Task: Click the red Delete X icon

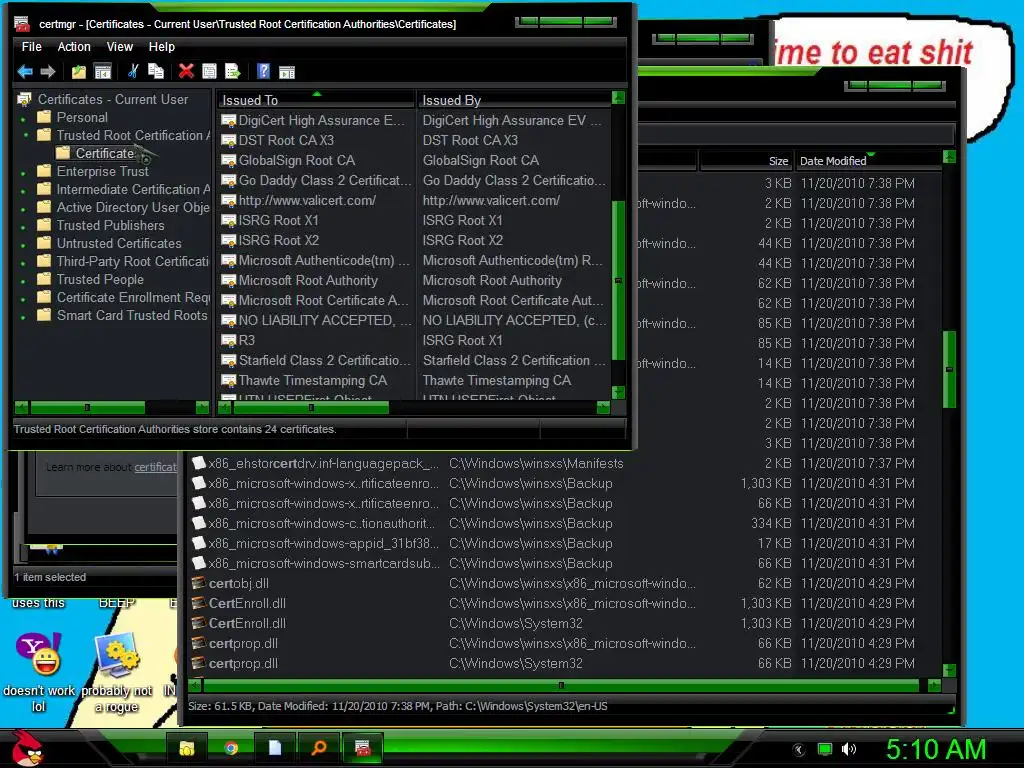Action: click(x=186, y=71)
